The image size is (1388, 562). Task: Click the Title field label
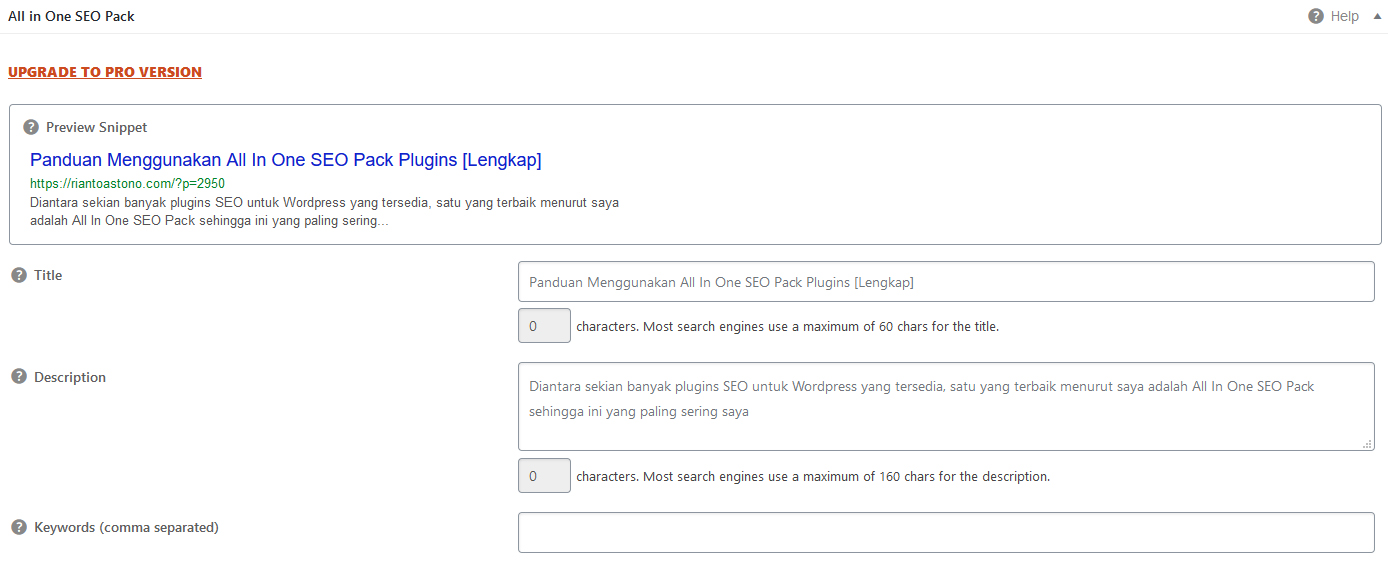[48, 275]
